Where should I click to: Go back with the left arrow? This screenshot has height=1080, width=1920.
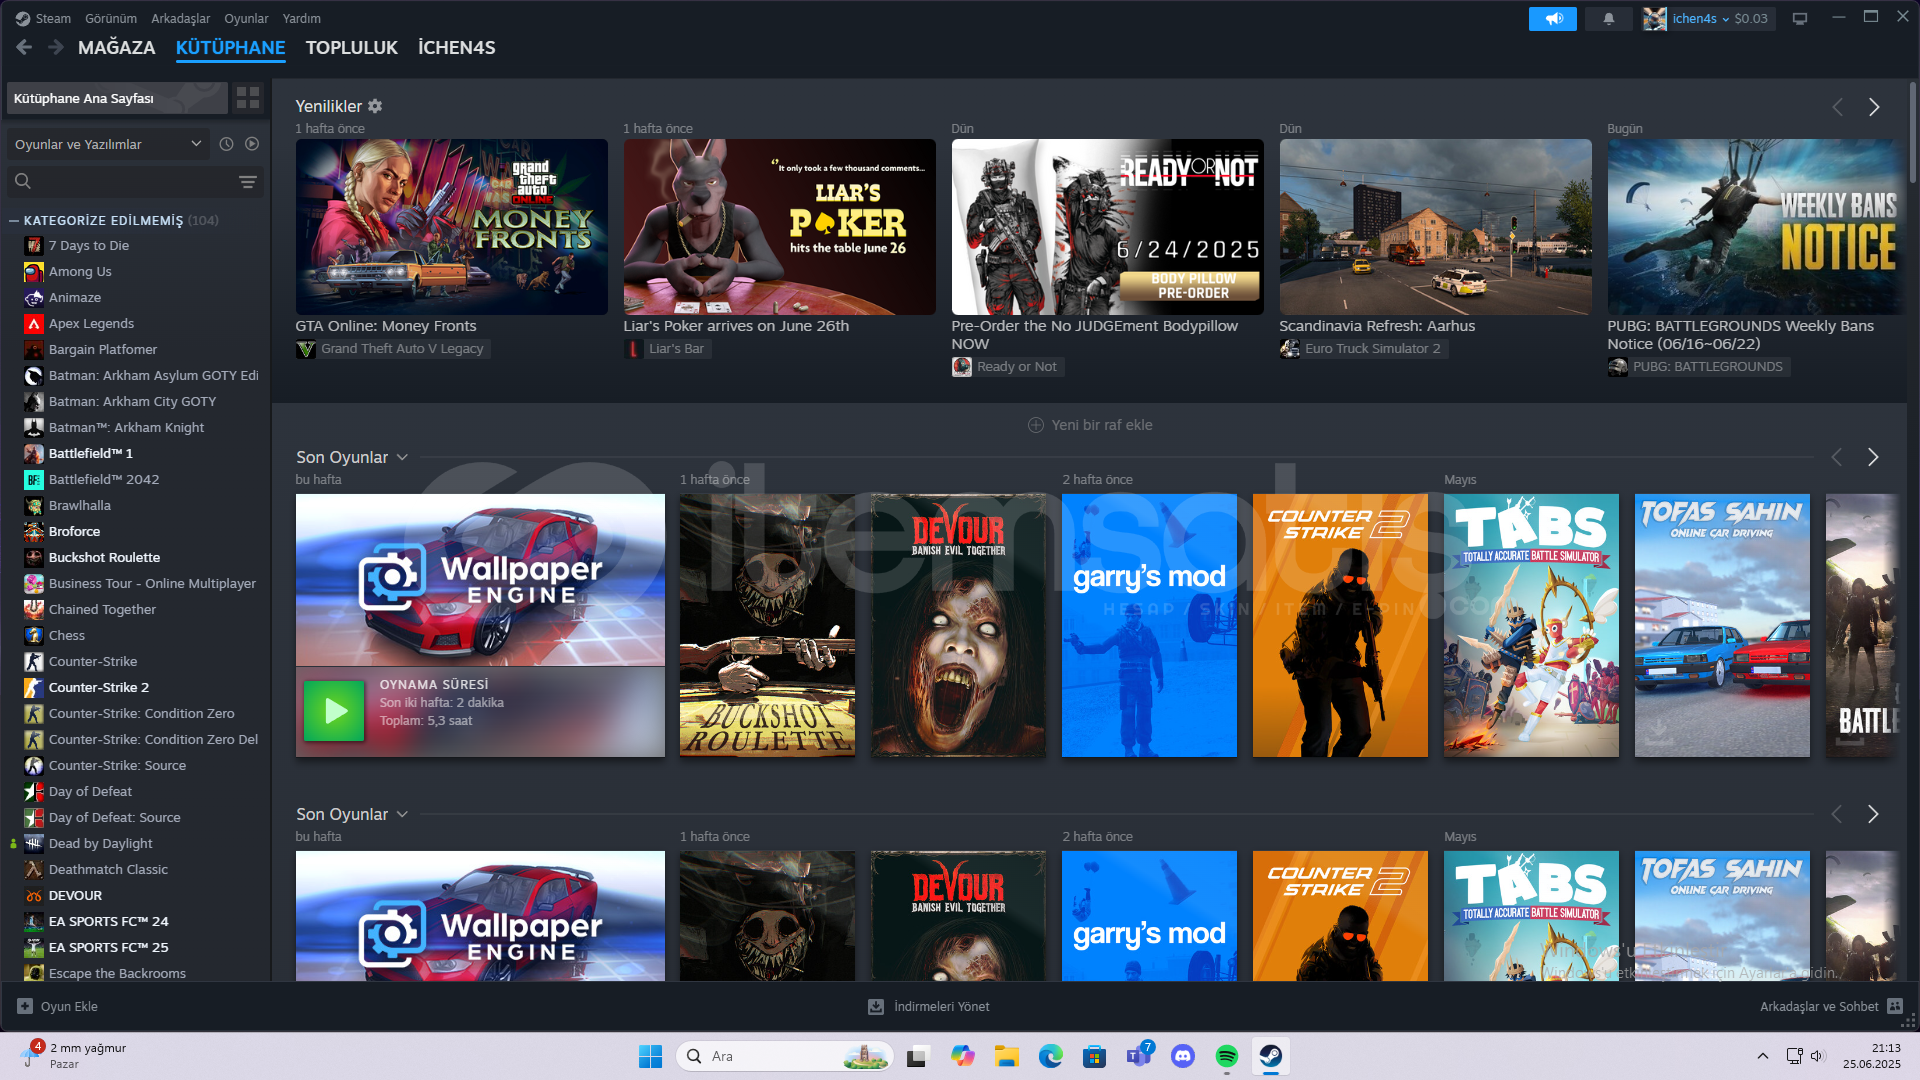coord(24,47)
